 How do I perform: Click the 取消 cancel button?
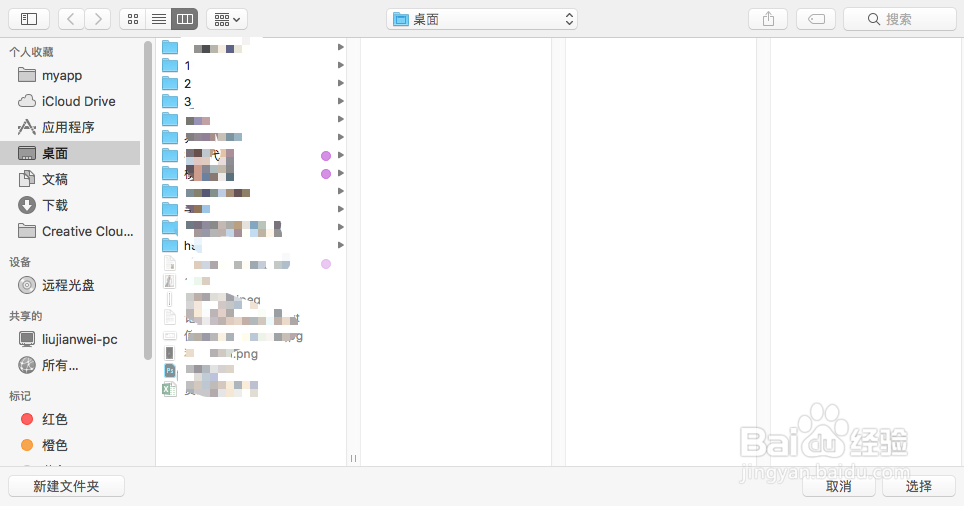839,486
